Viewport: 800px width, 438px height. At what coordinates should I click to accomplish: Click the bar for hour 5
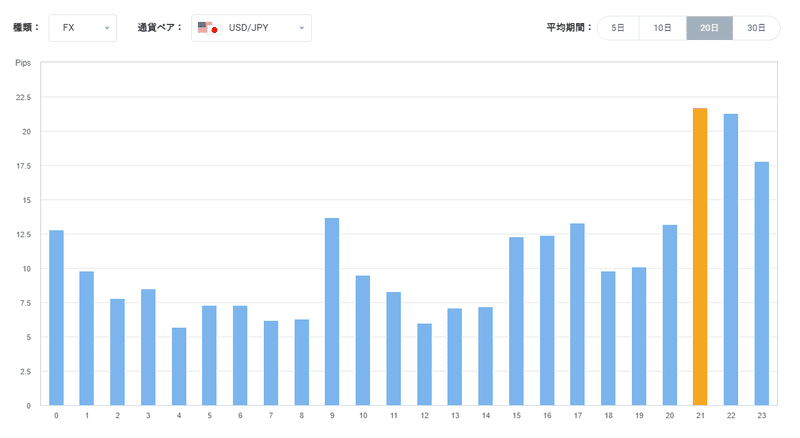click(x=210, y=356)
